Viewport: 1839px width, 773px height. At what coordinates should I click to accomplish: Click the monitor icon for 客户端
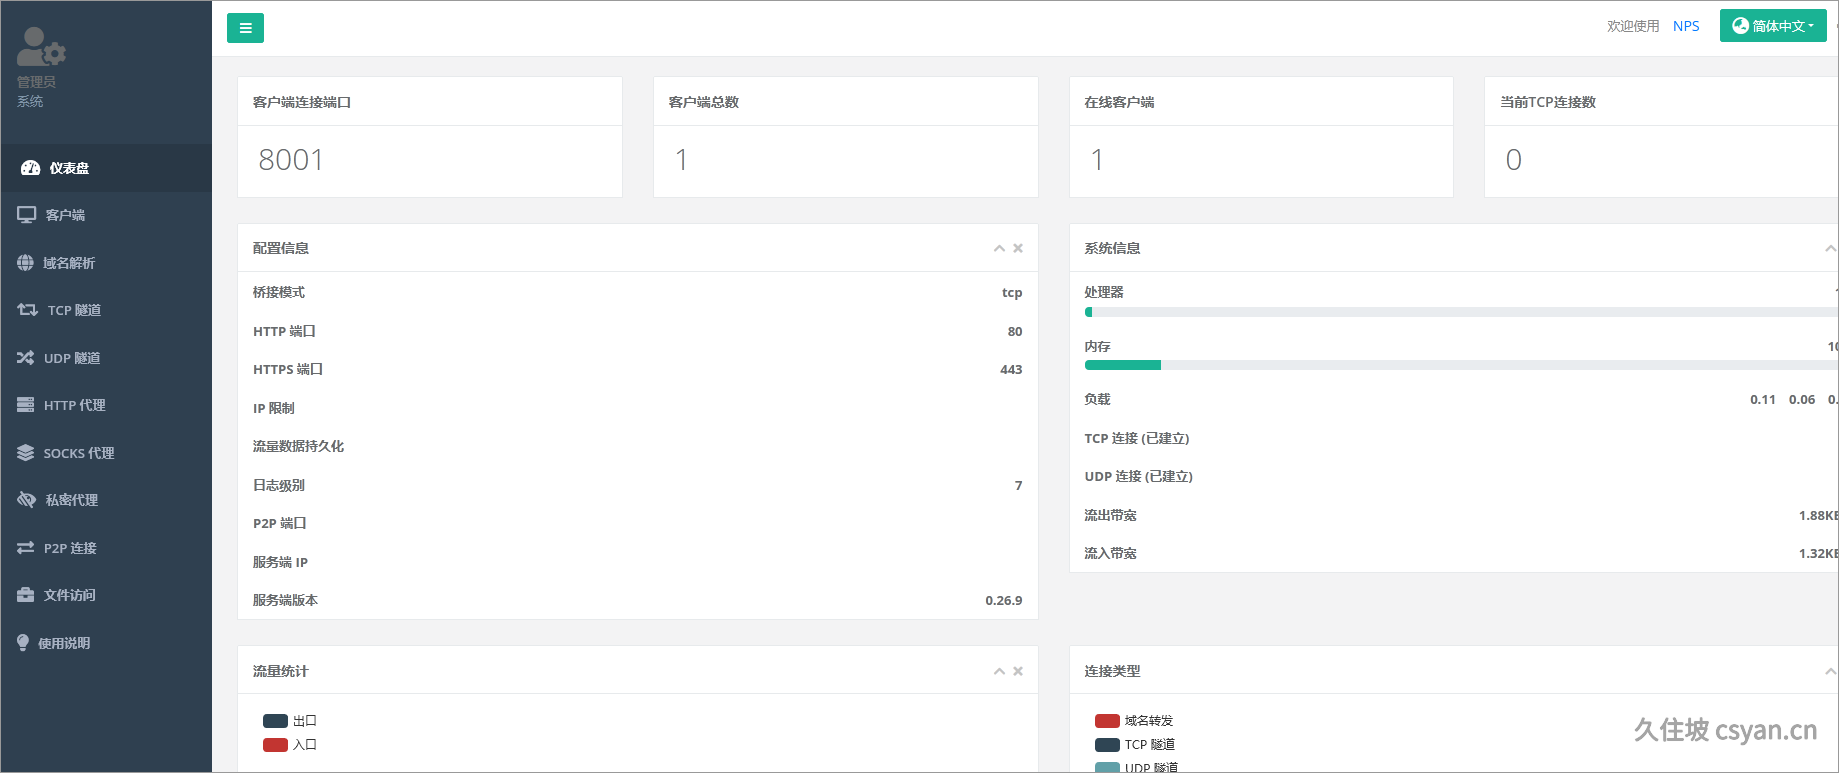tap(26, 215)
